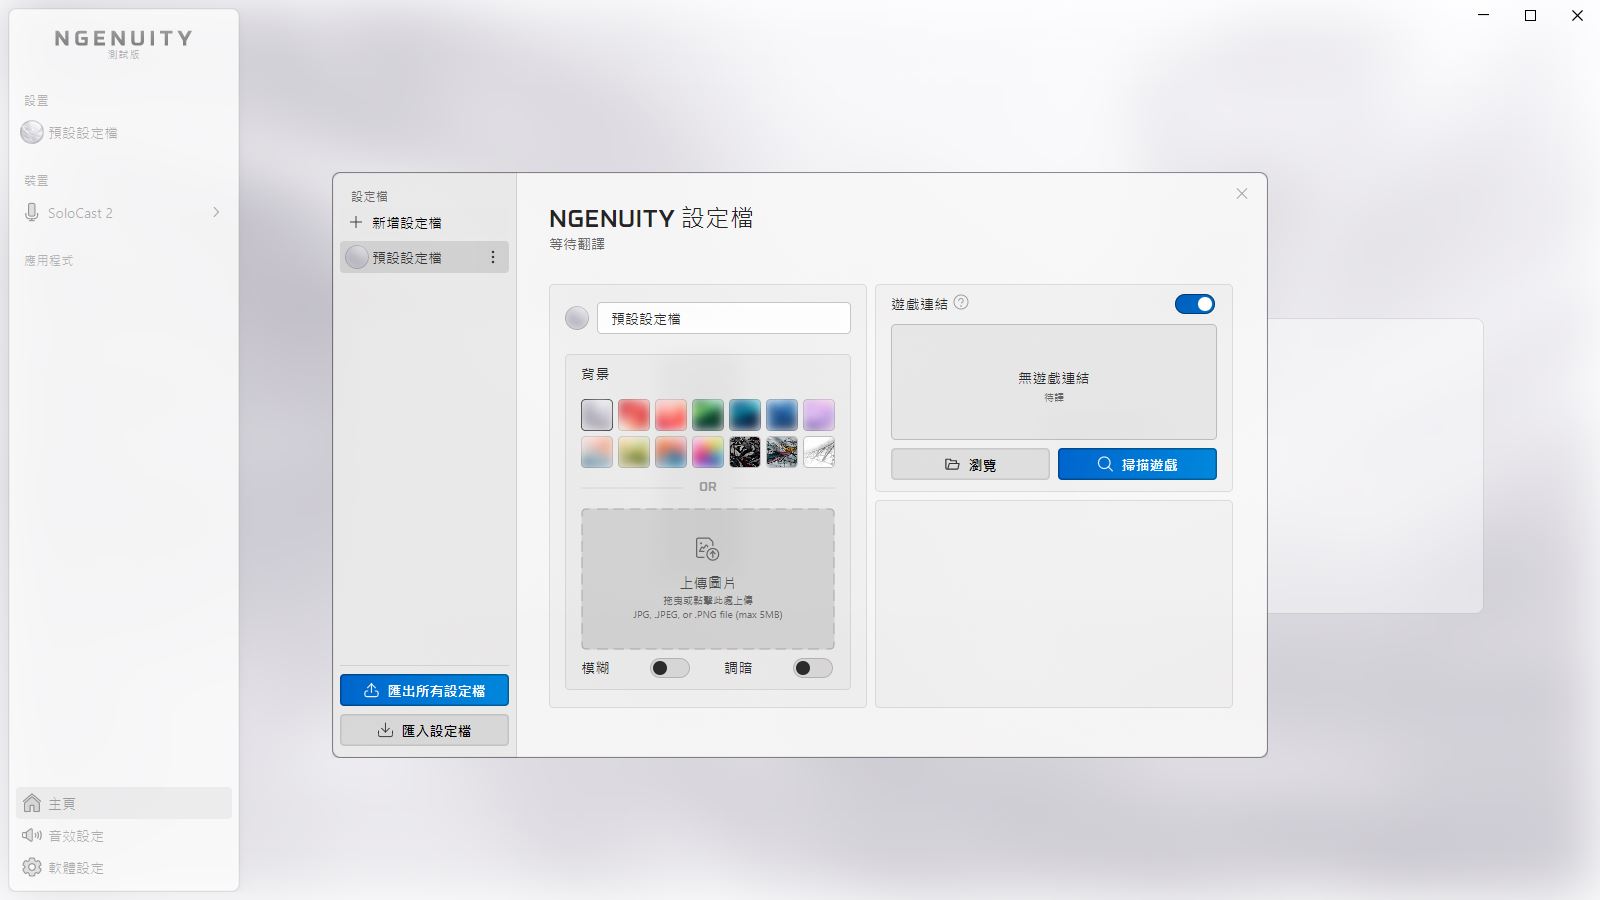Select 預設設定檔 in the dialog's profile list
1600x900 pixels.
424,257
